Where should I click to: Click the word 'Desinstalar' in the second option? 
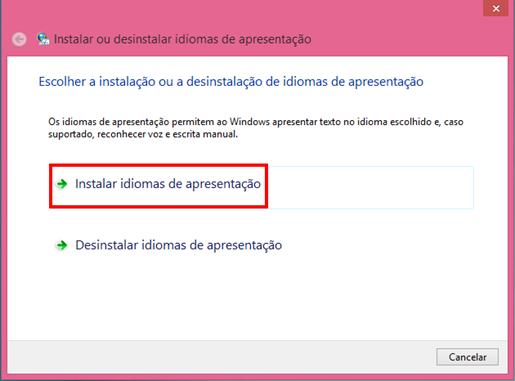pos(107,245)
